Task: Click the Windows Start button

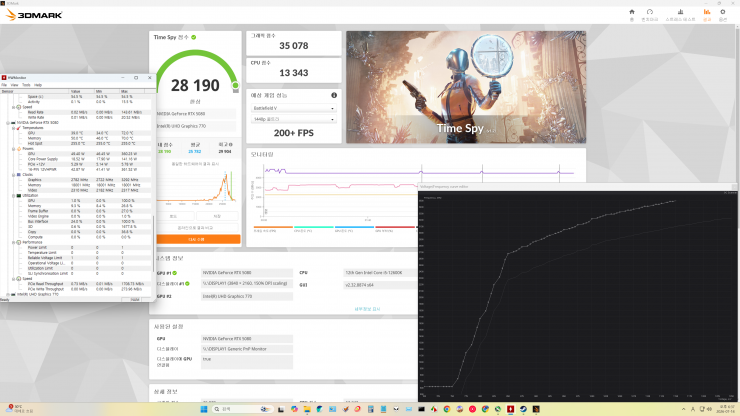Action: pos(204,409)
